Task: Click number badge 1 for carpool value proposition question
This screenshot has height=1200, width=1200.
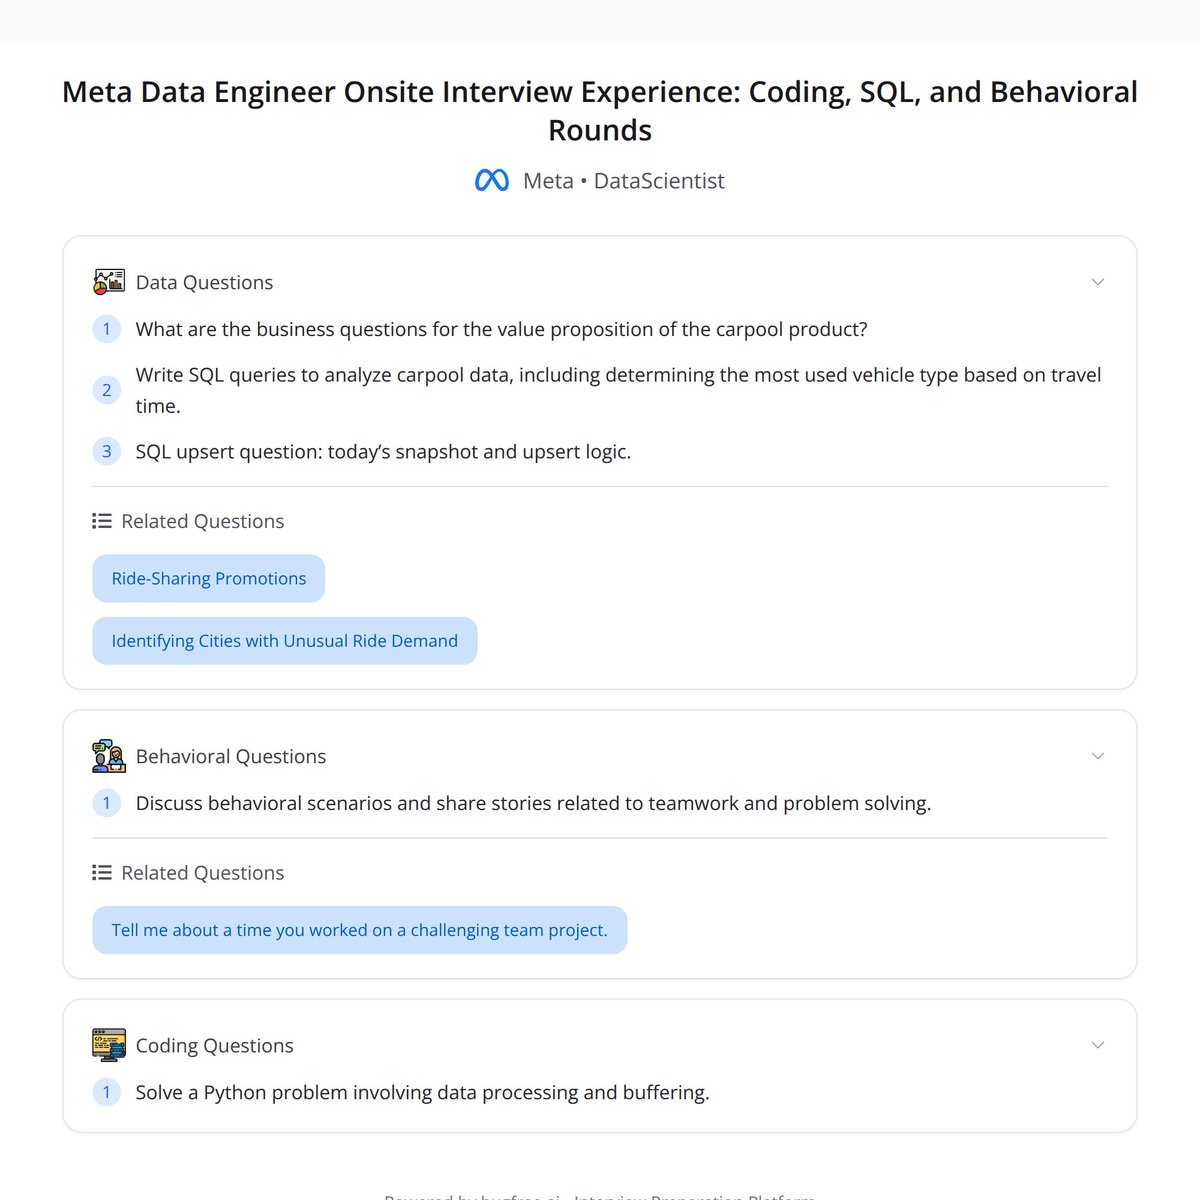Action: [107, 329]
